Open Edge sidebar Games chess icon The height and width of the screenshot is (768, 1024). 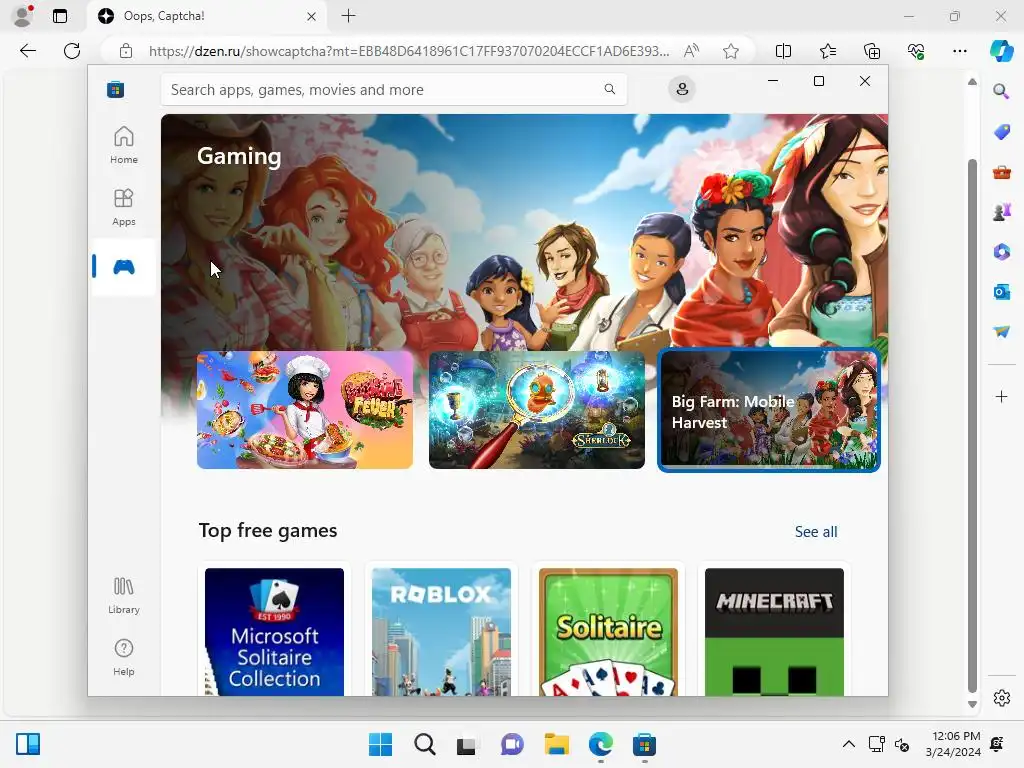[x=1001, y=212]
